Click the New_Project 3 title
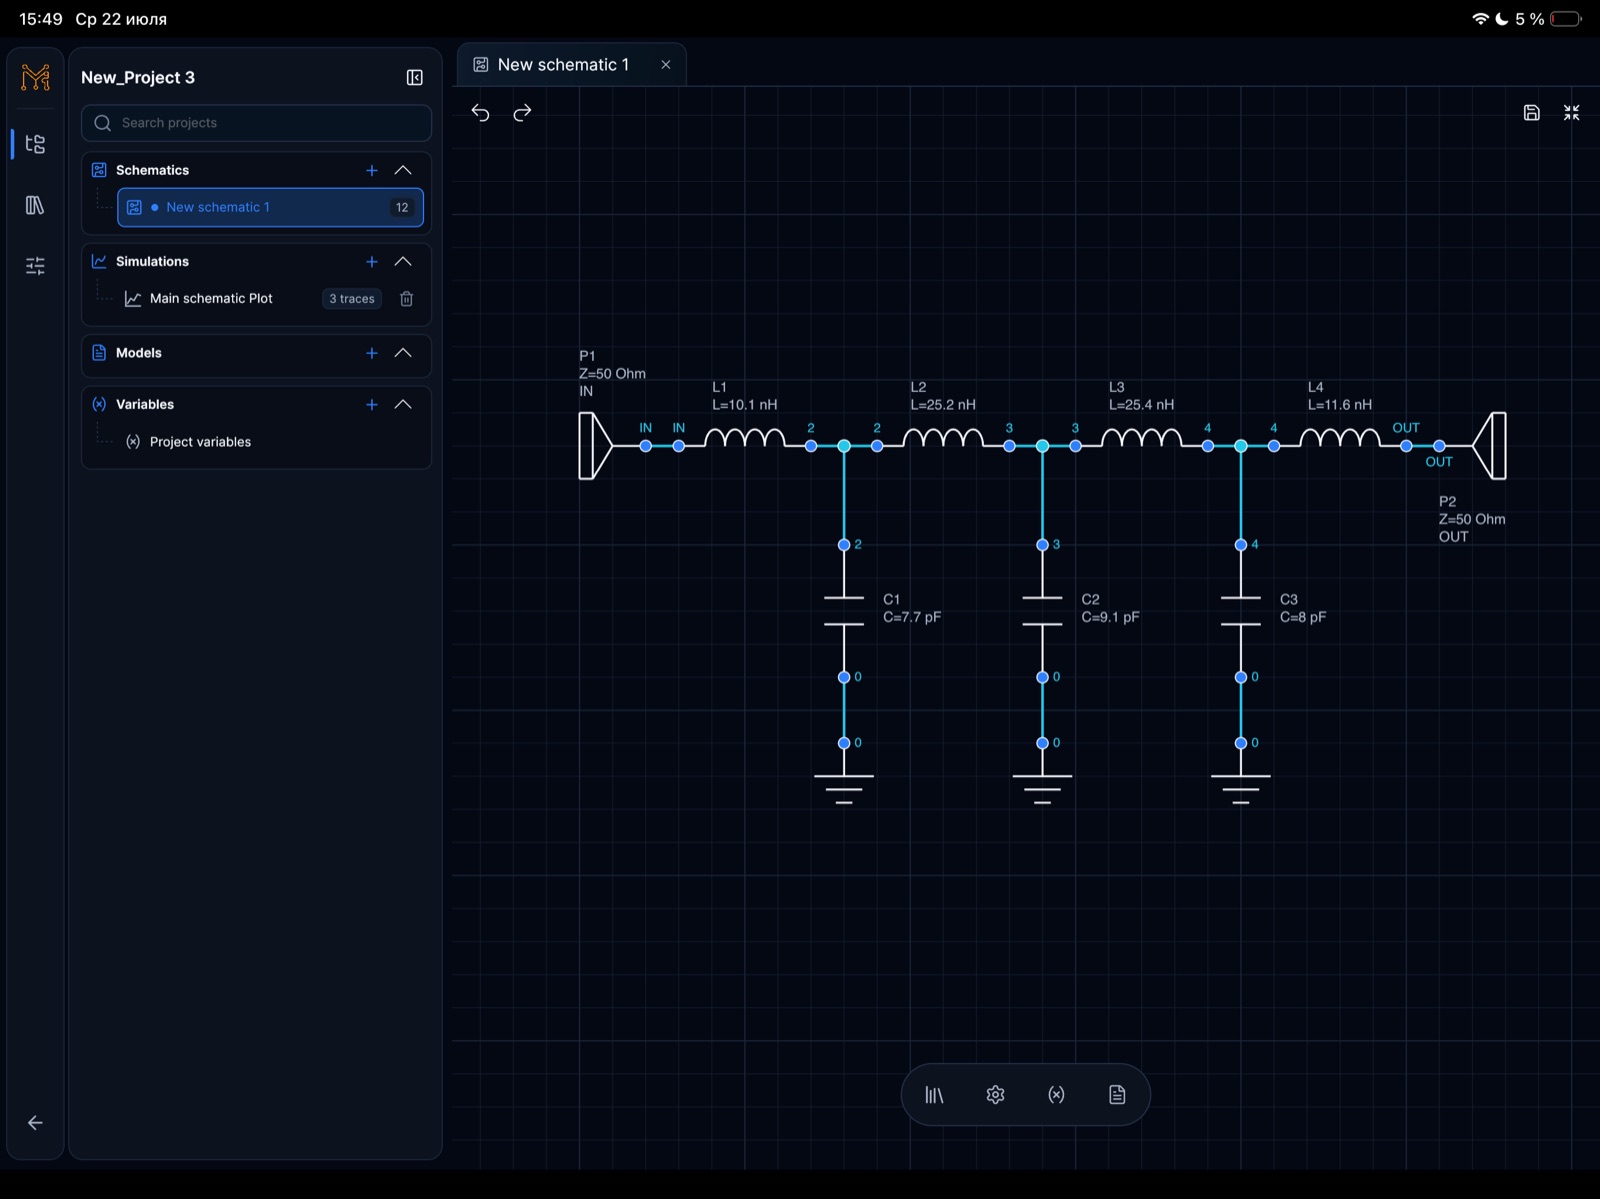 [138, 78]
